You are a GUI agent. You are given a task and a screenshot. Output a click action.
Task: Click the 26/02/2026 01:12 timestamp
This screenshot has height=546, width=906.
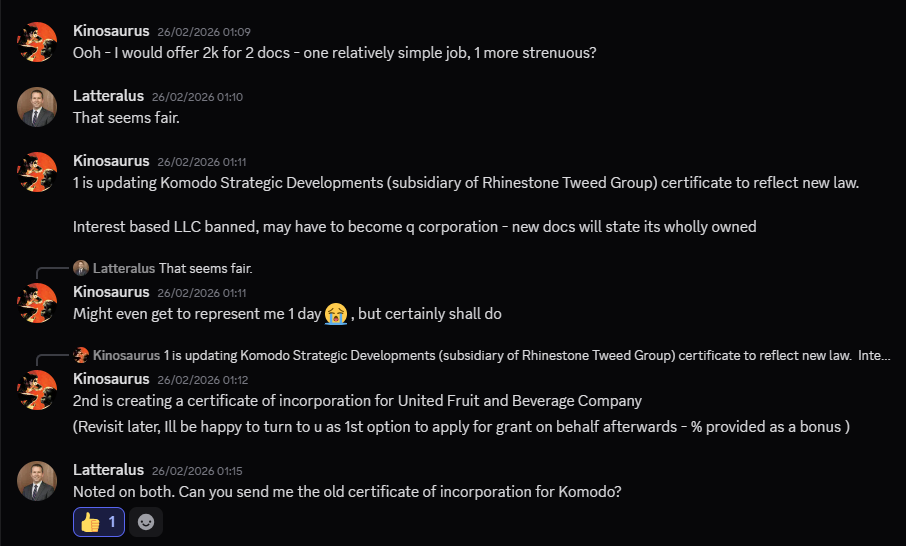click(202, 380)
